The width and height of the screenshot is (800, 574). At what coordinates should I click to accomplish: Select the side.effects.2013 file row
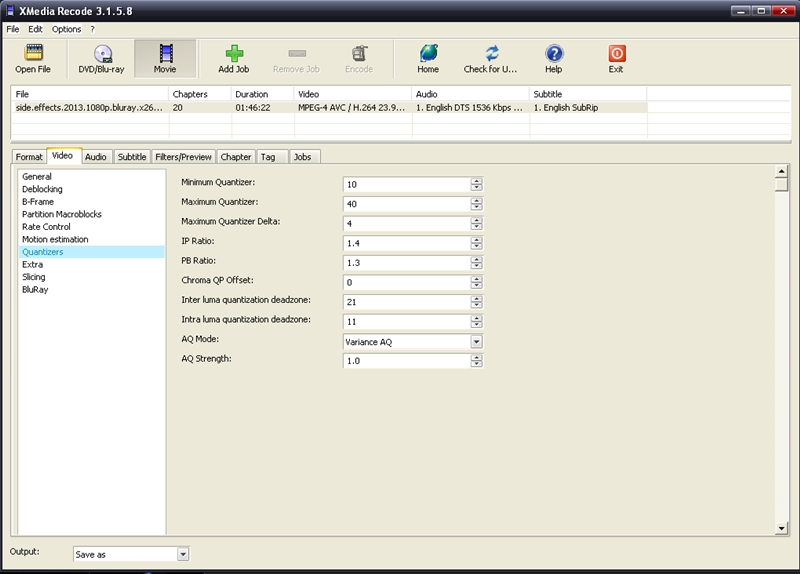tap(329, 108)
